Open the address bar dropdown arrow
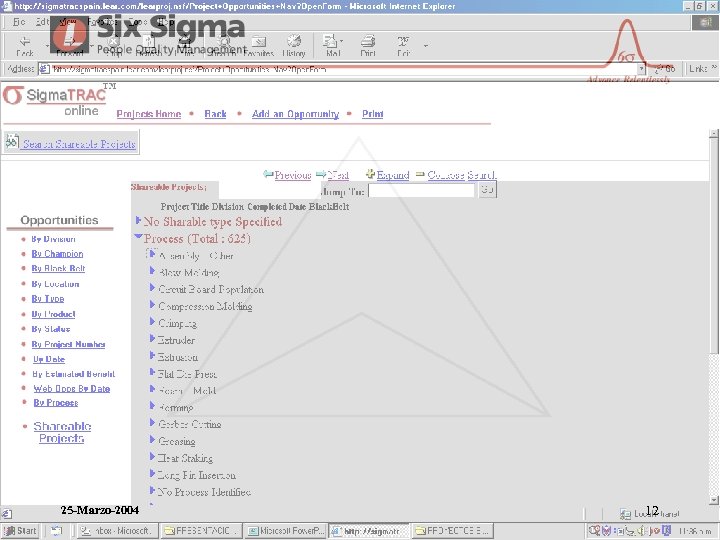 tap(641, 69)
